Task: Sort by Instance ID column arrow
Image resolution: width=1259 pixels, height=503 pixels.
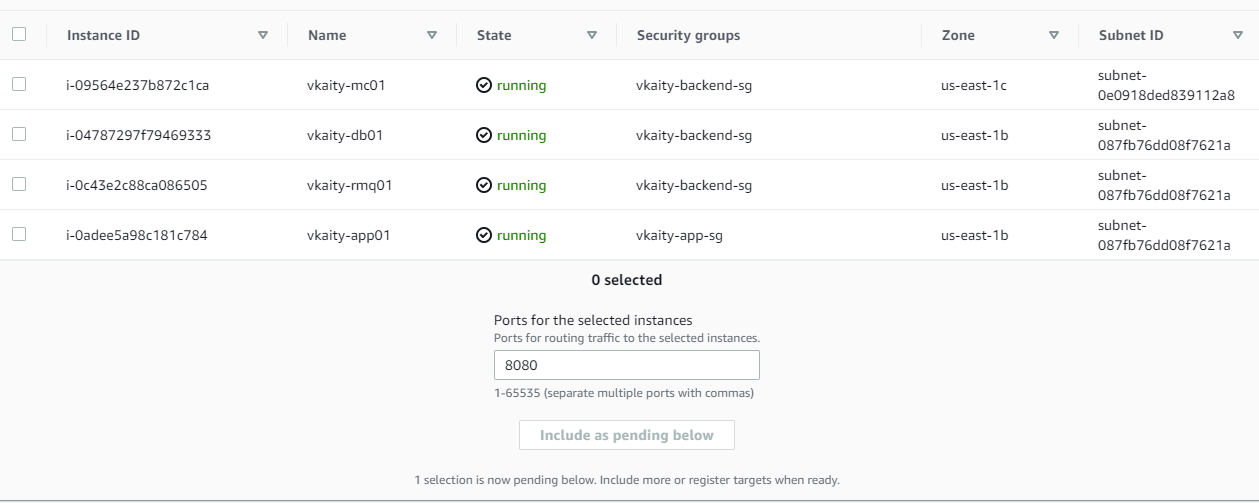Action: point(263,35)
